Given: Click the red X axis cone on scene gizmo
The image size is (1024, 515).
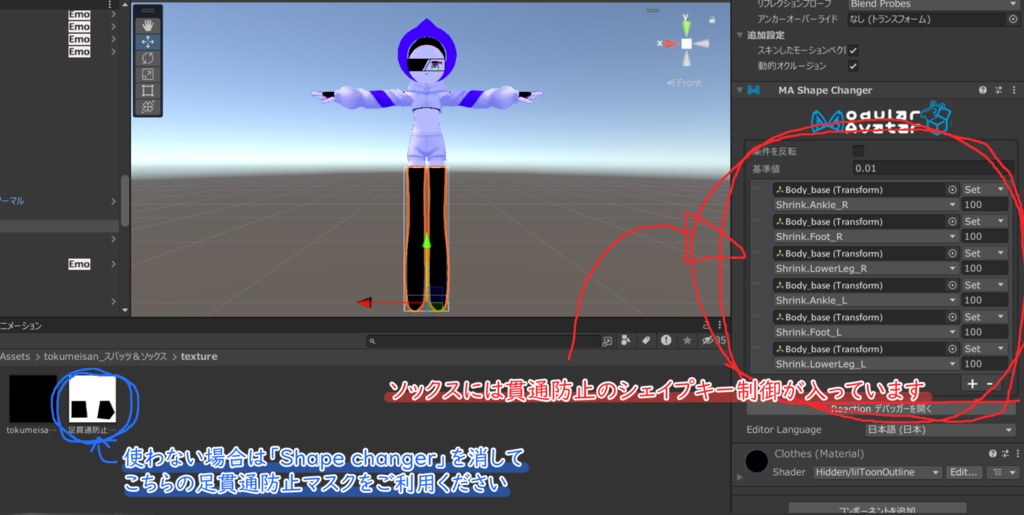Looking at the screenshot, I should [671, 44].
